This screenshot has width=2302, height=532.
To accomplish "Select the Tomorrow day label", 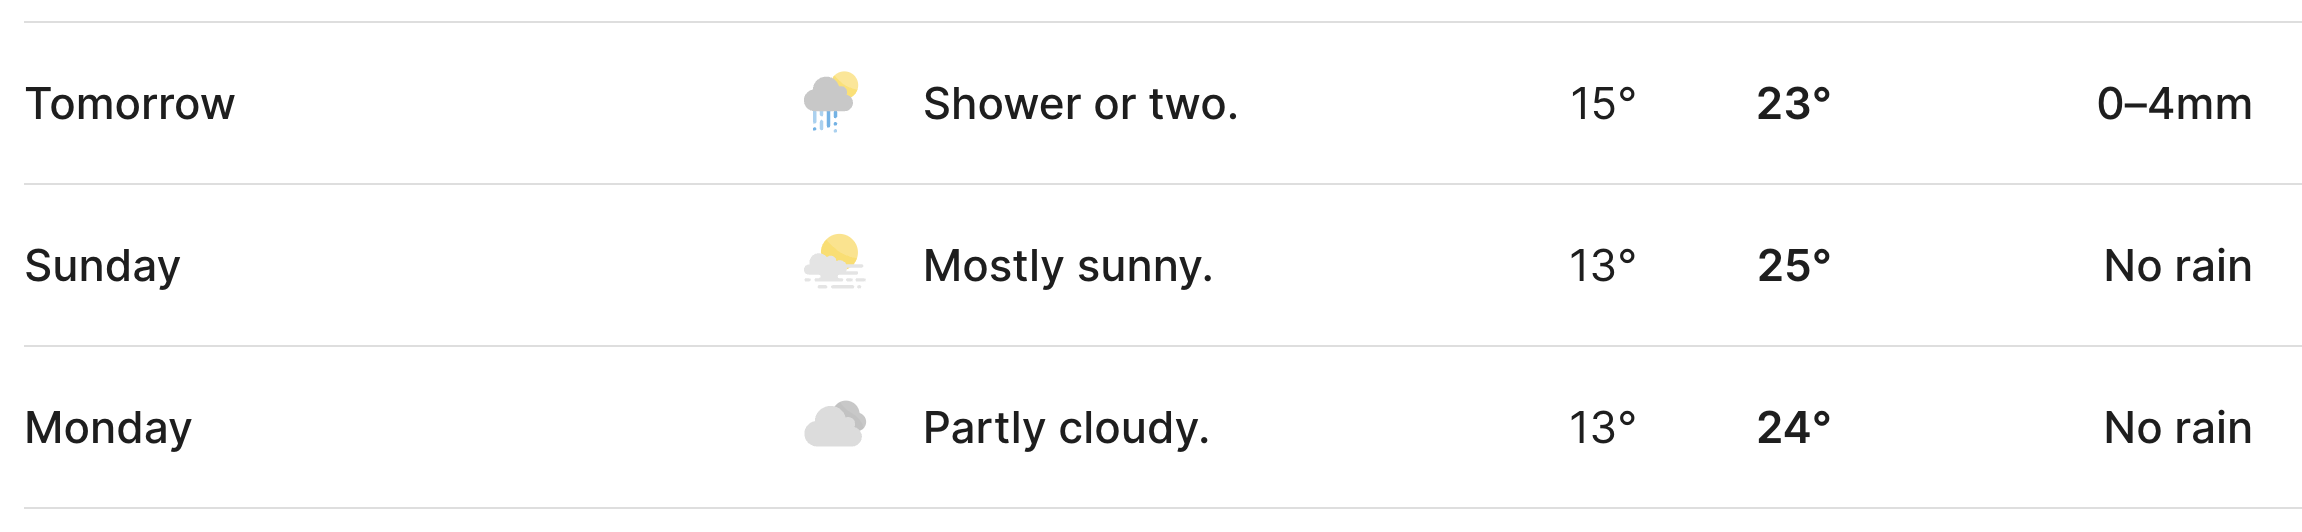I will click(130, 104).
